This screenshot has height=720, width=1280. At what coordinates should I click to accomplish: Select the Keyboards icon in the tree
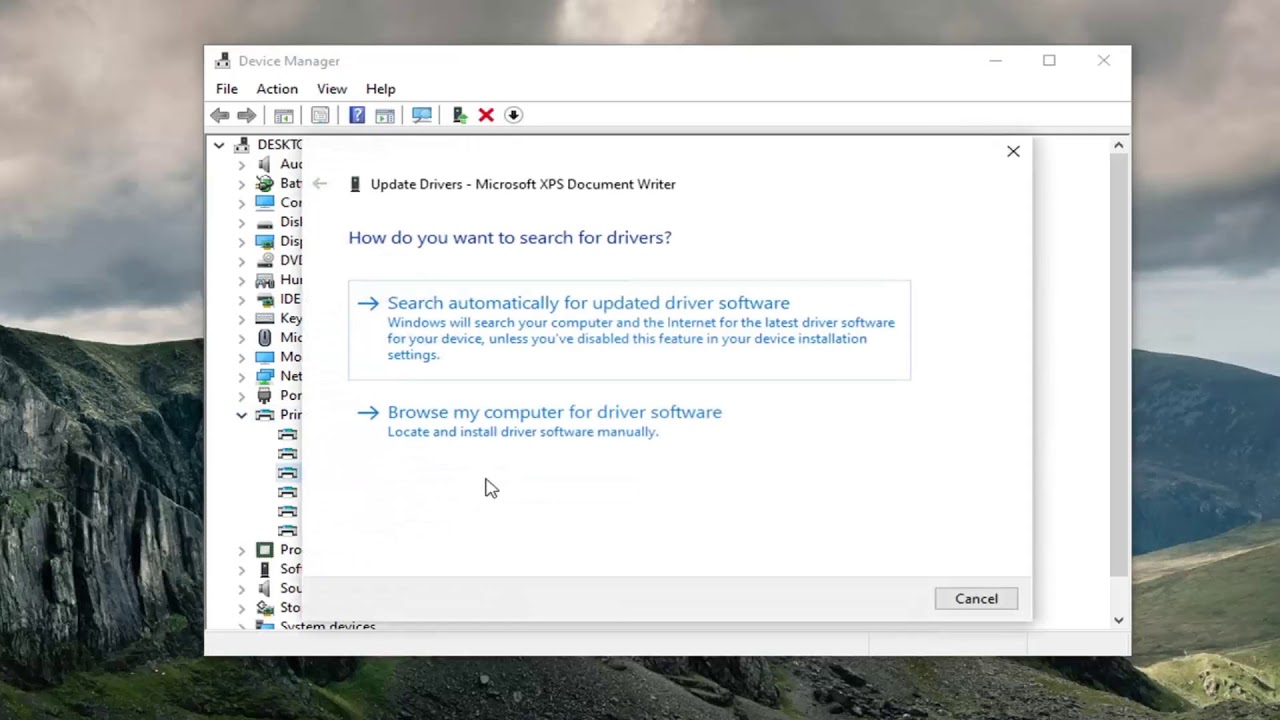pos(265,318)
